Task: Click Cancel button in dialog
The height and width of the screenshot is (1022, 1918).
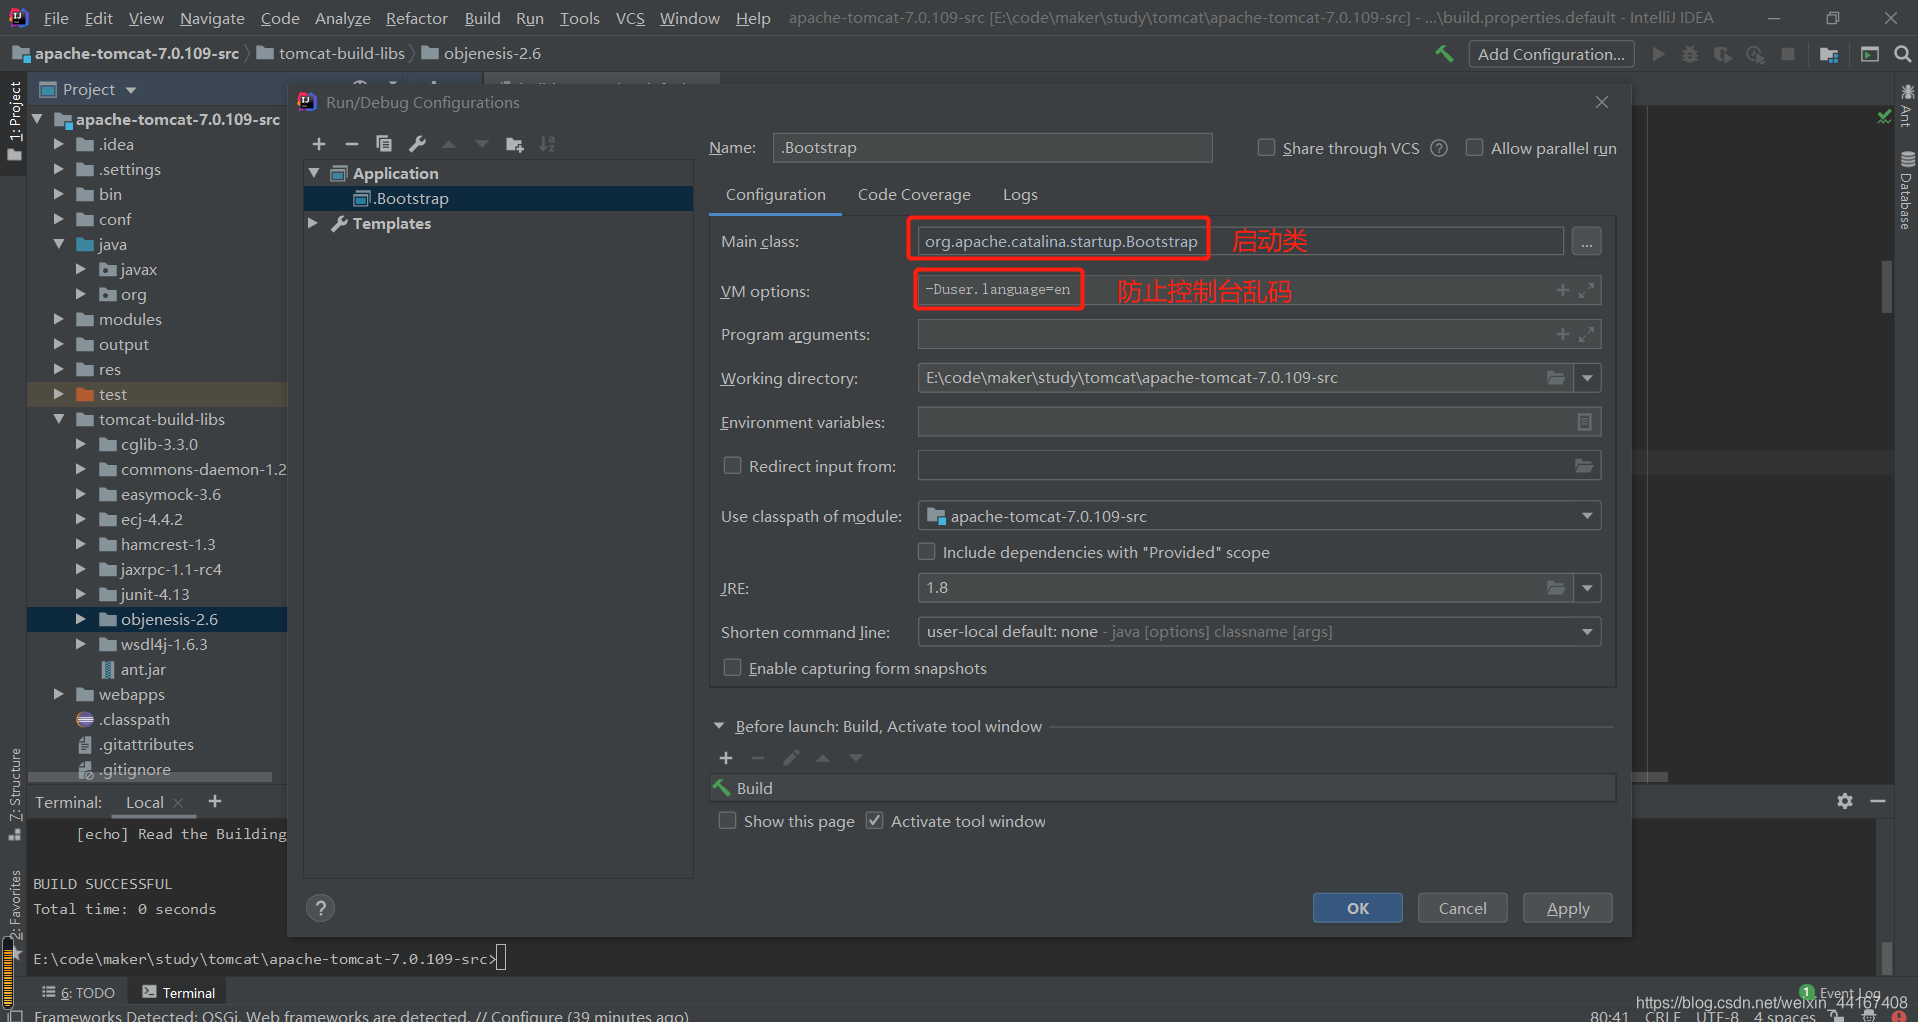Action: [1462, 908]
